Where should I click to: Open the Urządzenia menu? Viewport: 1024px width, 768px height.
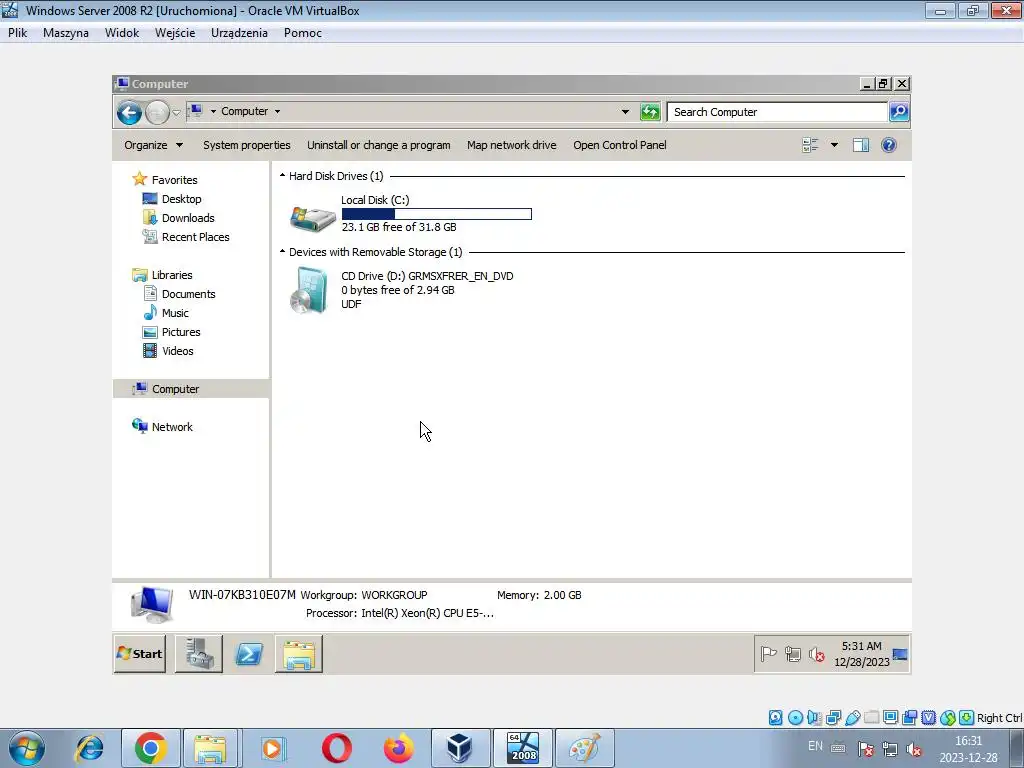(x=239, y=33)
